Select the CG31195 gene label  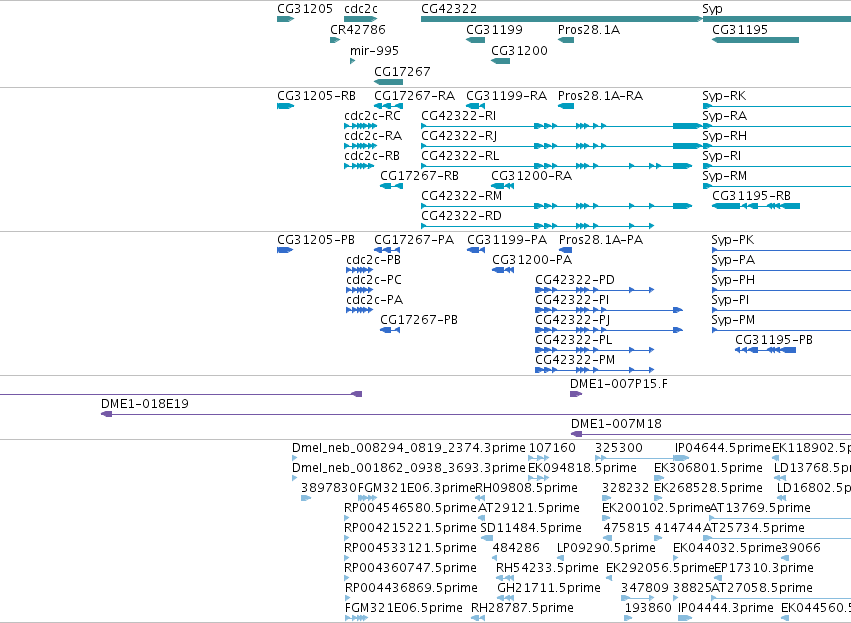[x=740, y=29]
